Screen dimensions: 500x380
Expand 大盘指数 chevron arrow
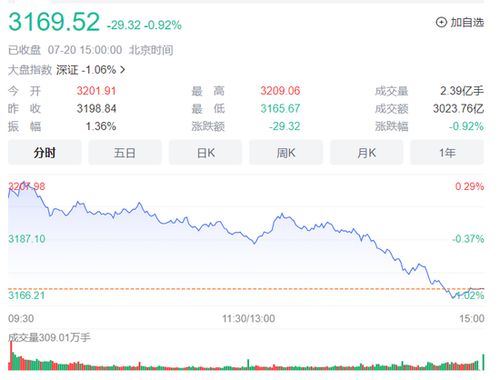click(123, 70)
